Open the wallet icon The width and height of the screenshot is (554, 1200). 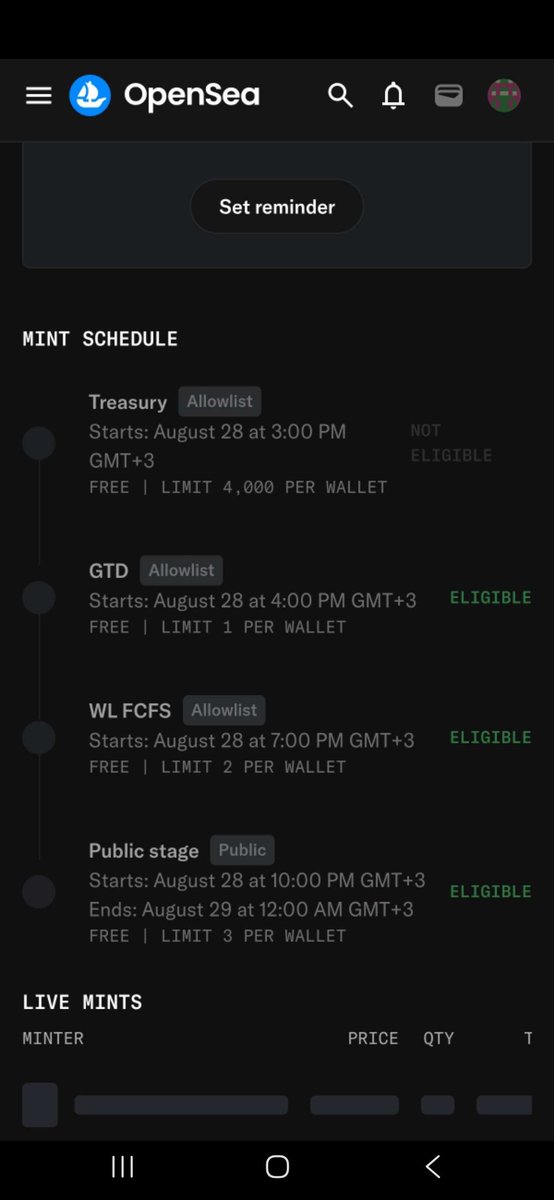click(x=449, y=96)
